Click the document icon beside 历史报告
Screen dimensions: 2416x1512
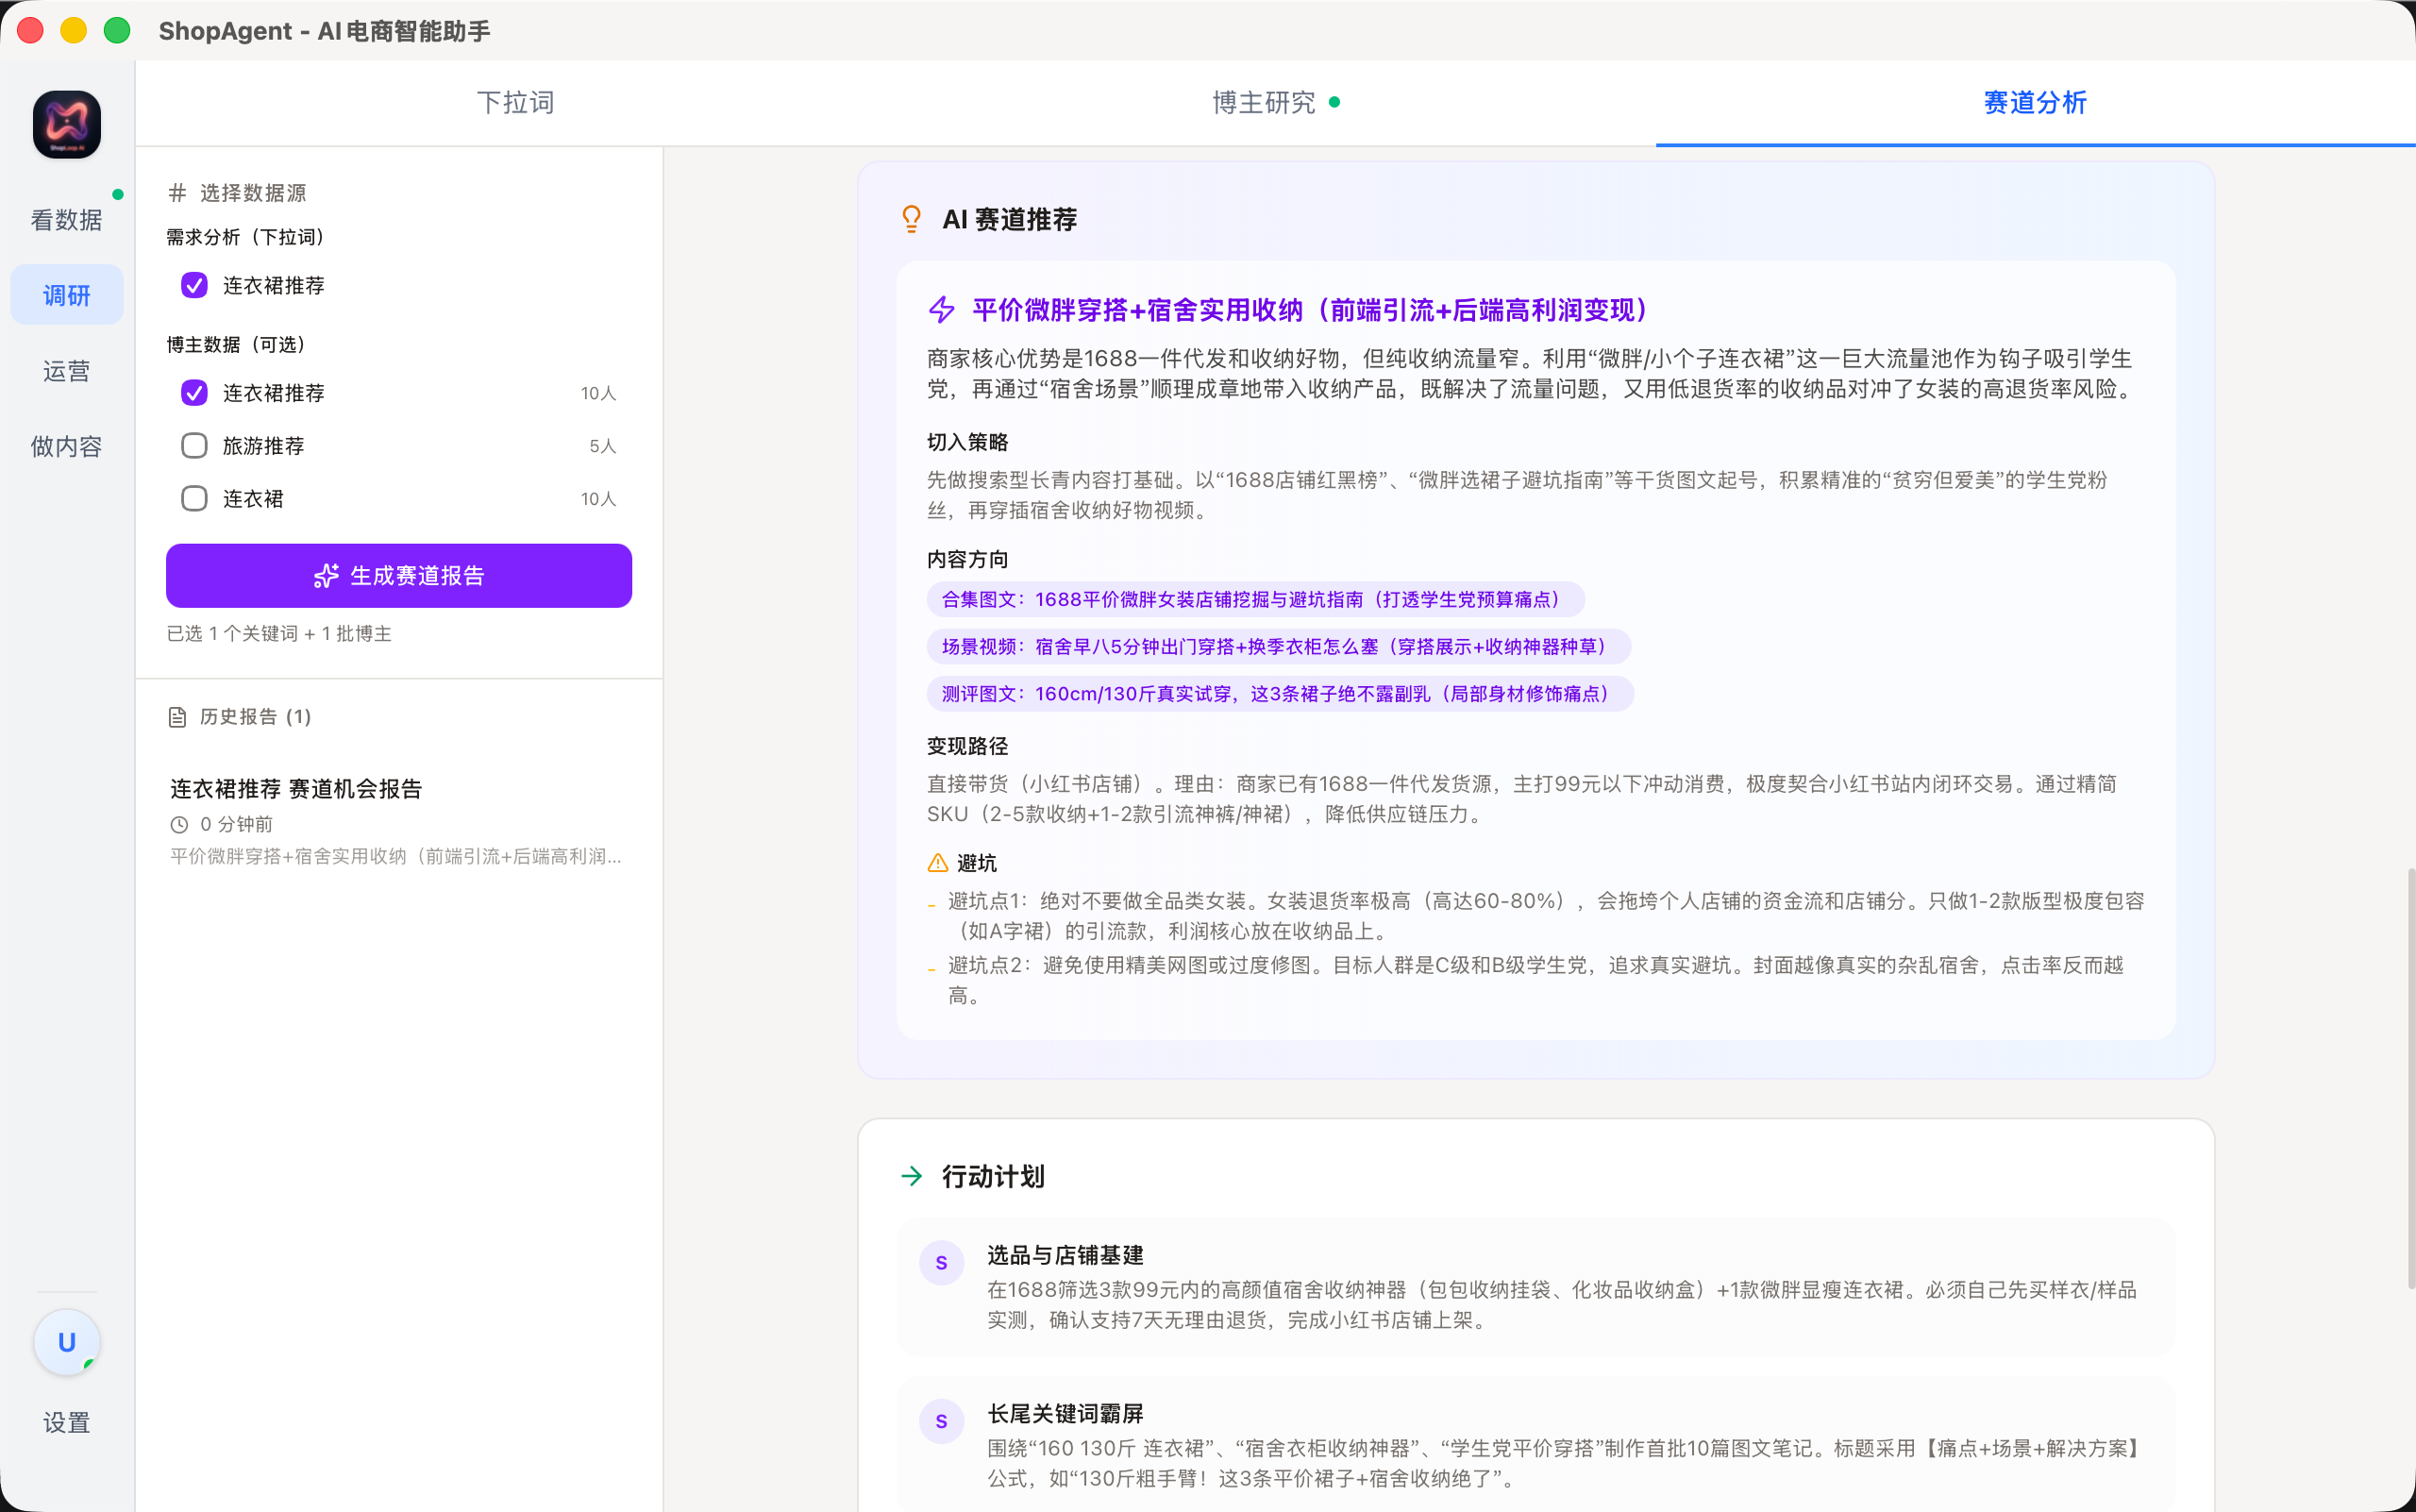pyautogui.click(x=177, y=716)
